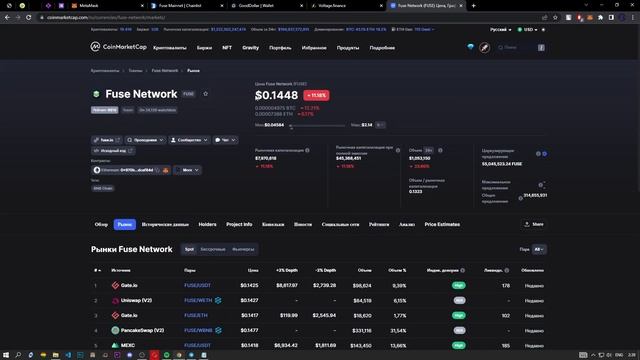Screen dimensions: 640x360
Task: Expand the Сообщество dropdown
Action: click(x=189, y=140)
